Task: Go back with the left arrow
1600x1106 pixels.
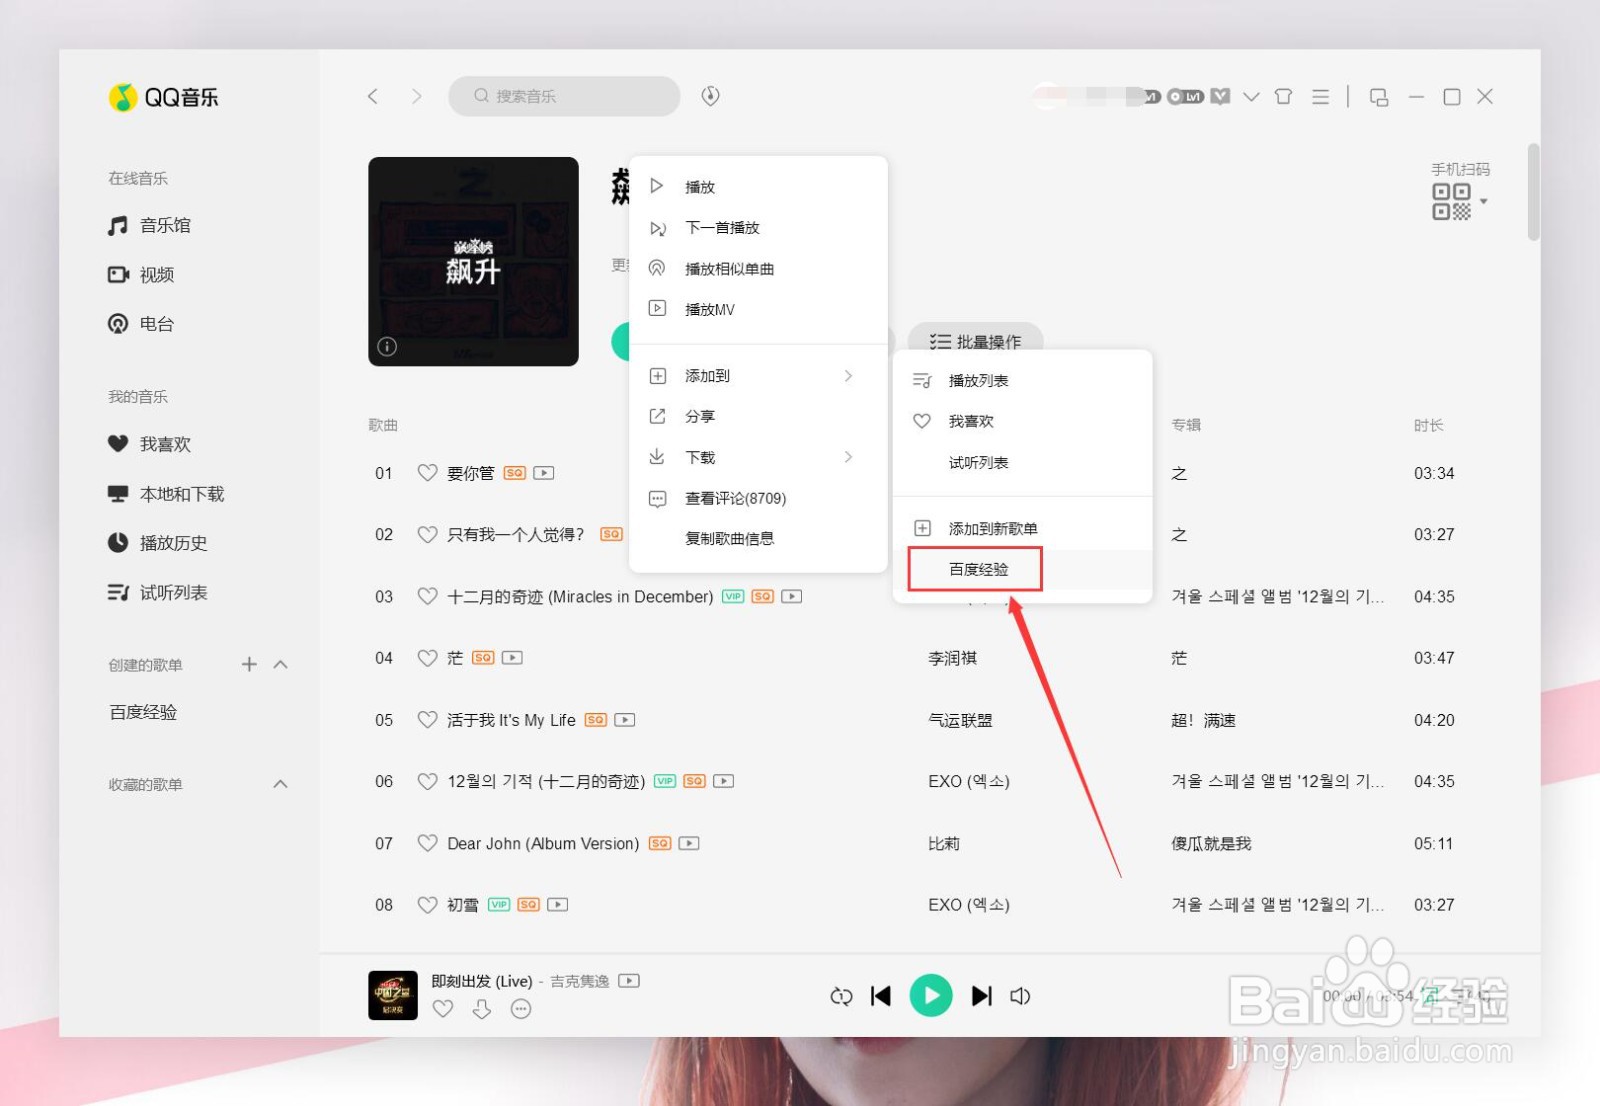Action: pyautogui.click(x=373, y=96)
